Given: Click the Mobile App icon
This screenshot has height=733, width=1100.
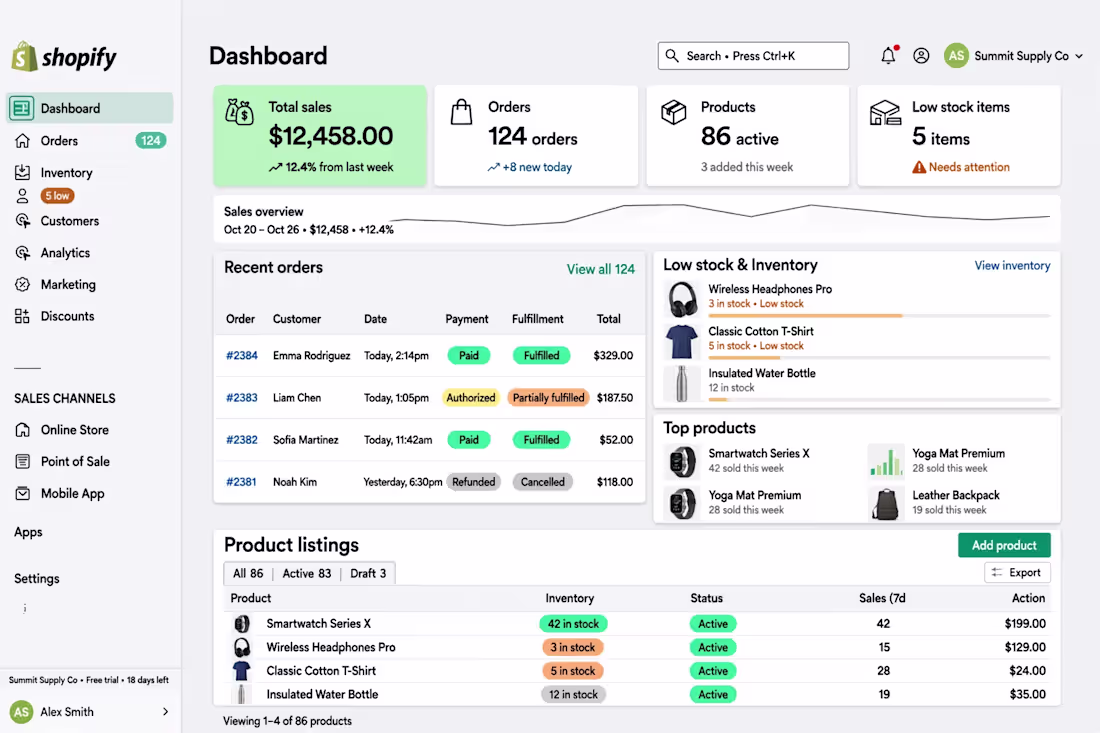Looking at the screenshot, I should pyautogui.click(x=22, y=493).
